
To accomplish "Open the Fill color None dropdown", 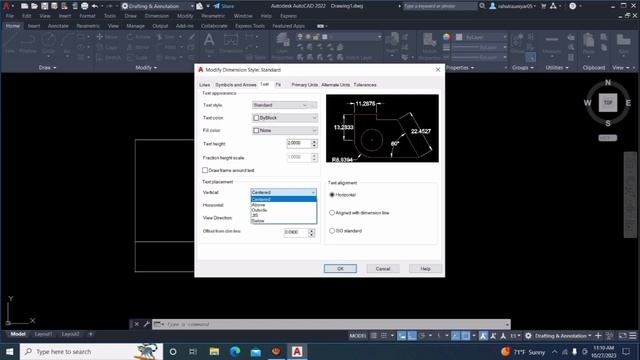I will pos(285,130).
